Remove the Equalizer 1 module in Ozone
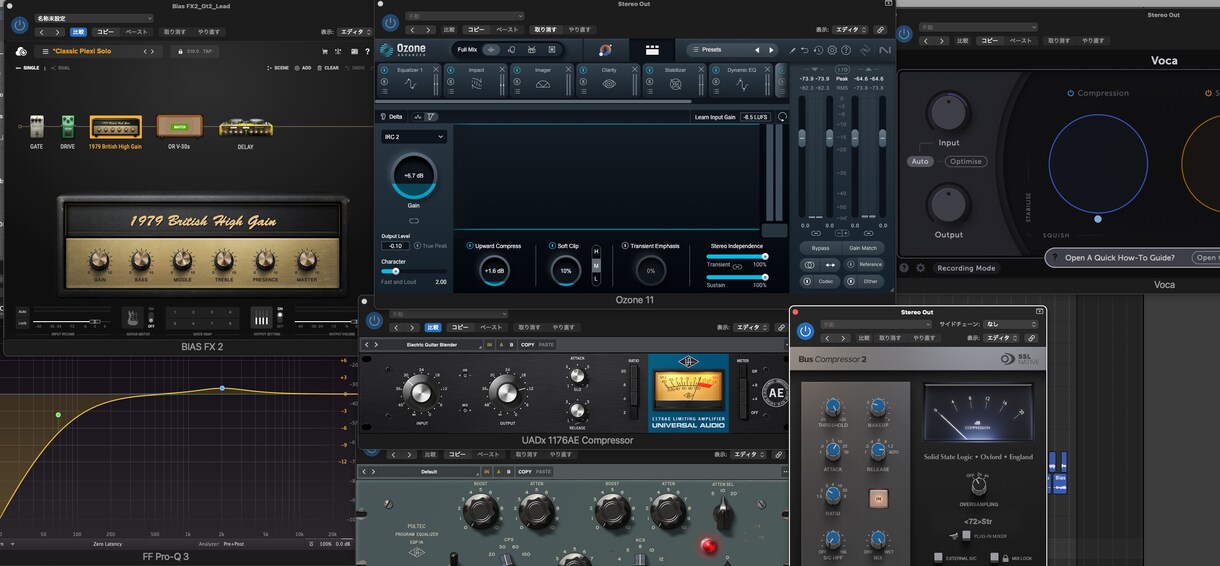The width and height of the screenshot is (1220, 566). (434, 70)
